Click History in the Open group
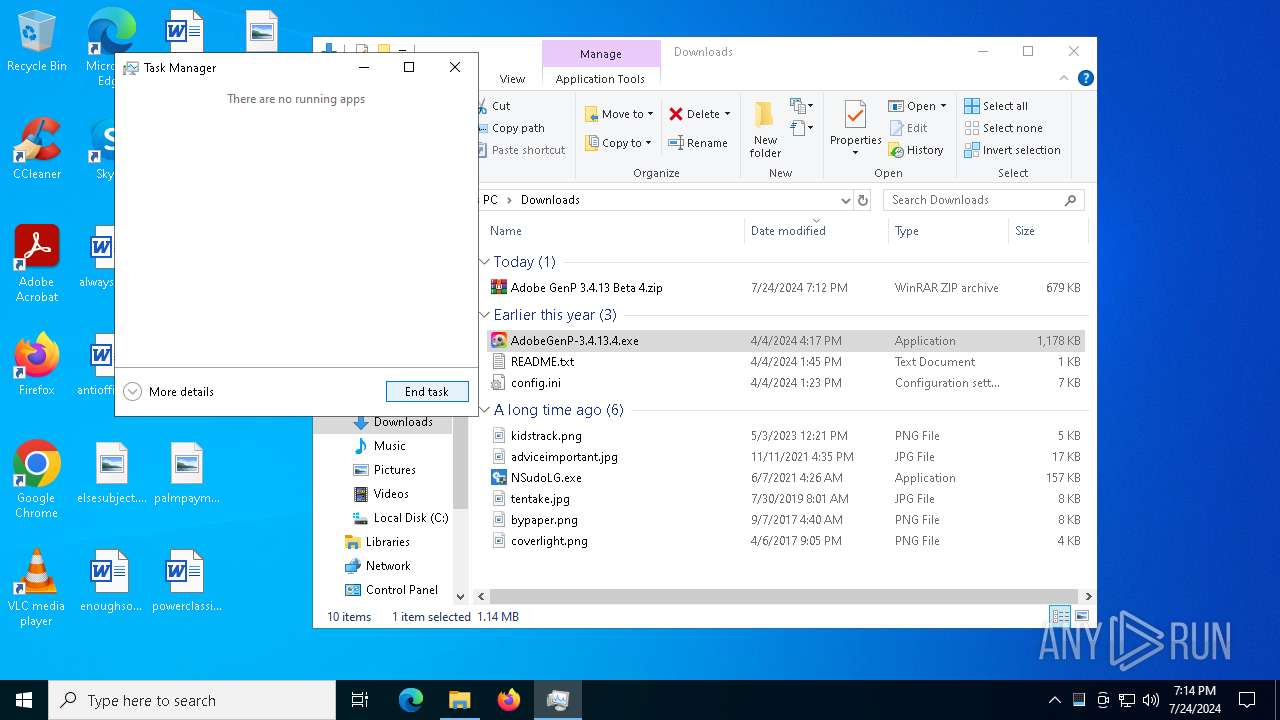This screenshot has height=720, width=1280. pyautogui.click(x=916, y=150)
